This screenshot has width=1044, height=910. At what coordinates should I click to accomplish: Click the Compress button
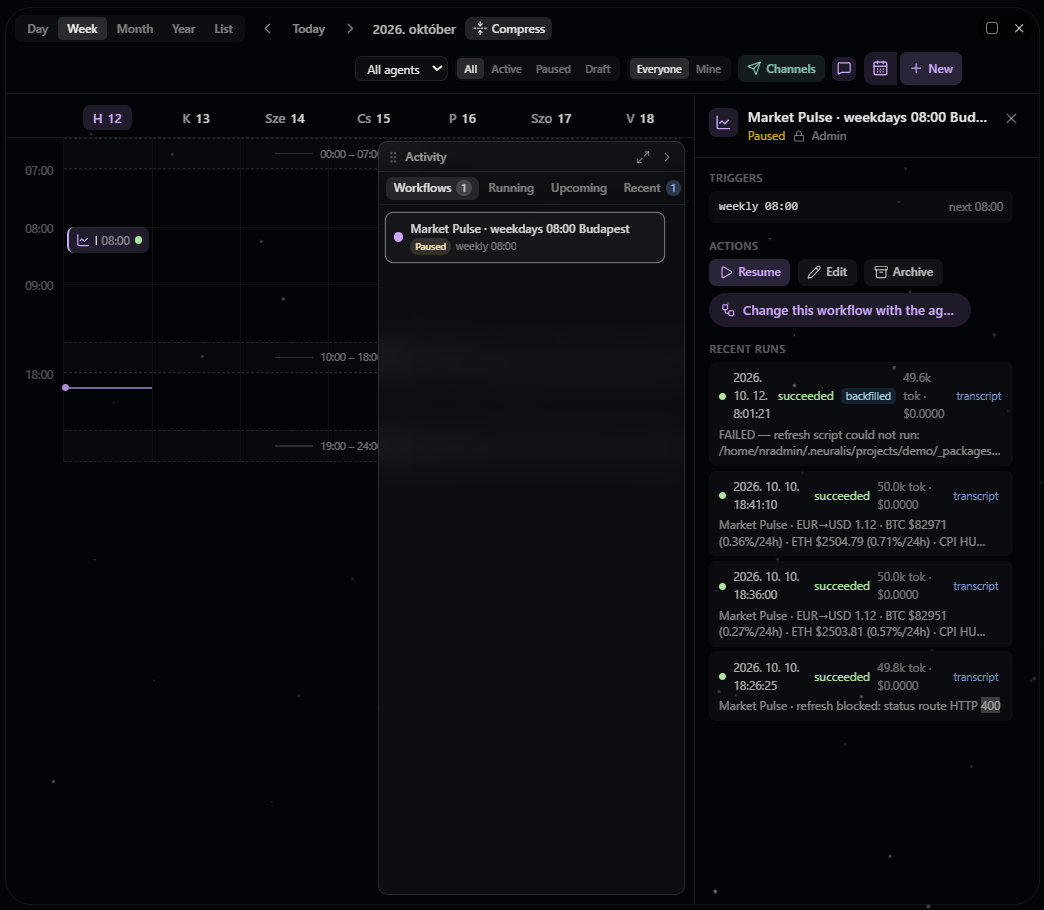coord(509,29)
